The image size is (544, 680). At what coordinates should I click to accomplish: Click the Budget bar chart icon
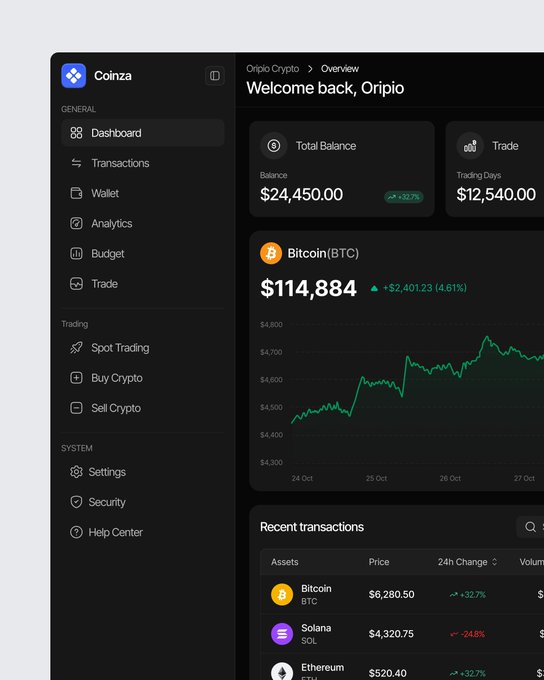point(76,253)
